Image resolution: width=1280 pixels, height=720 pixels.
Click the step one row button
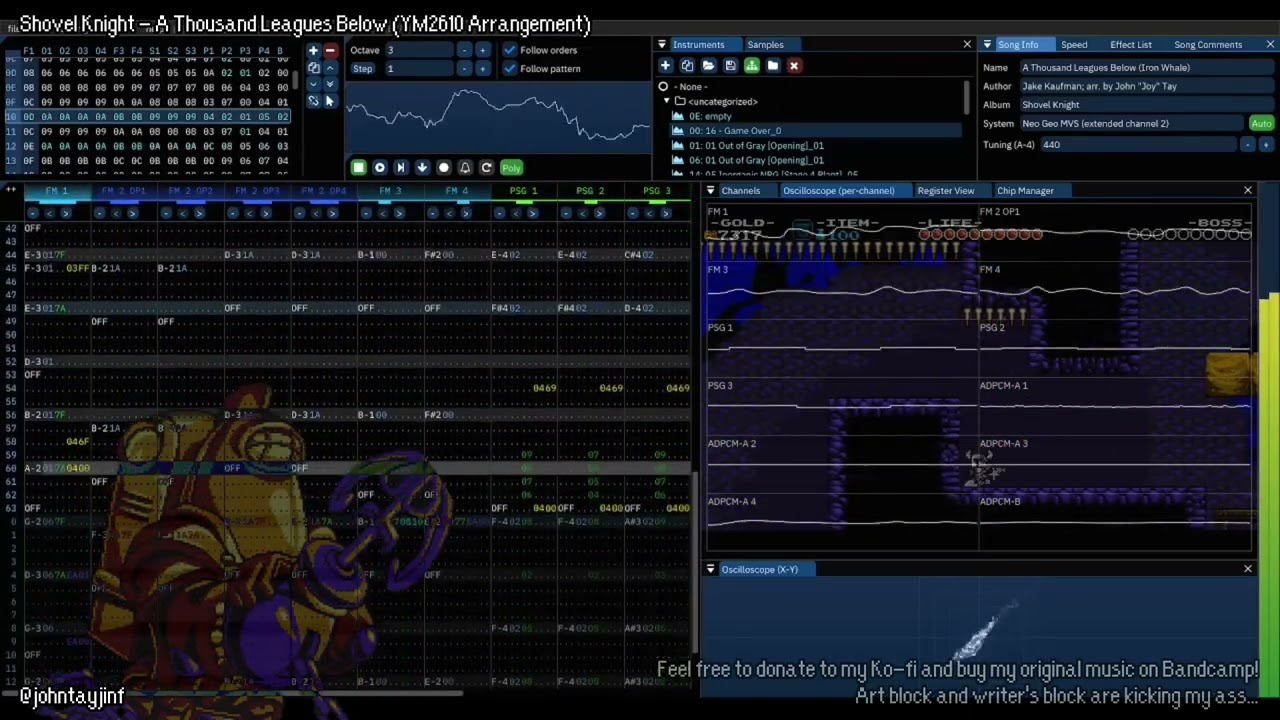400,168
